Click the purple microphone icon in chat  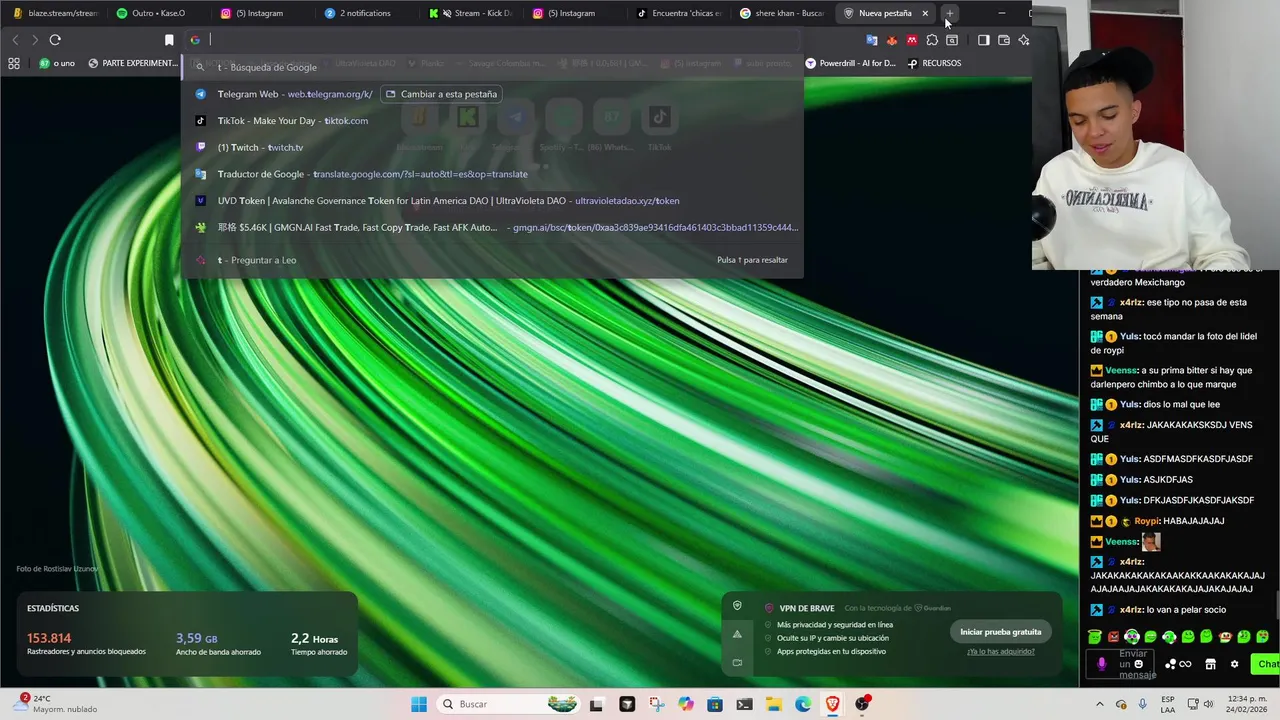(x=1101, y=664)
